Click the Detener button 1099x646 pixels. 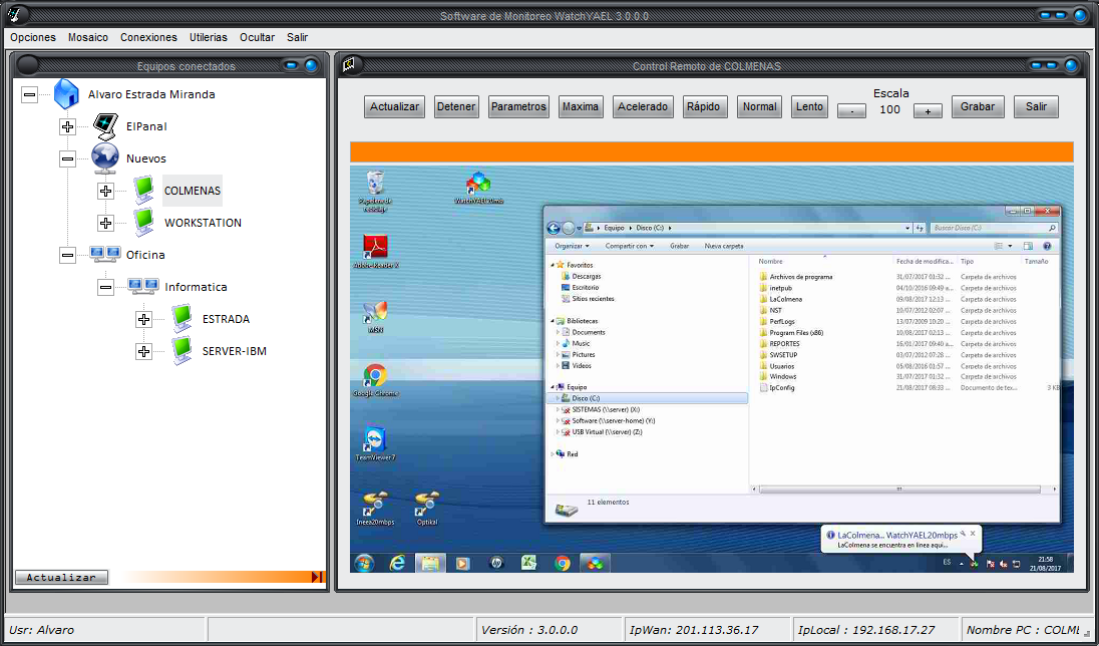click(x=456, y=107)
